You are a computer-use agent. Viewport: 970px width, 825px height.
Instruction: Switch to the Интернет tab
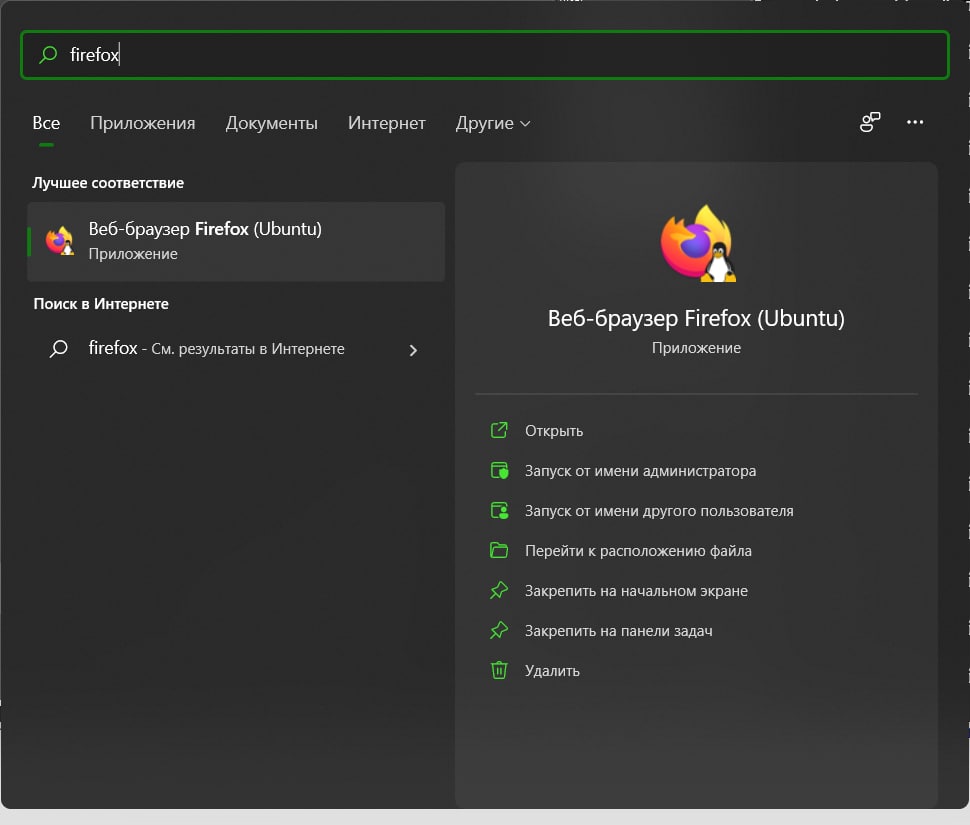tap(387, 123)
